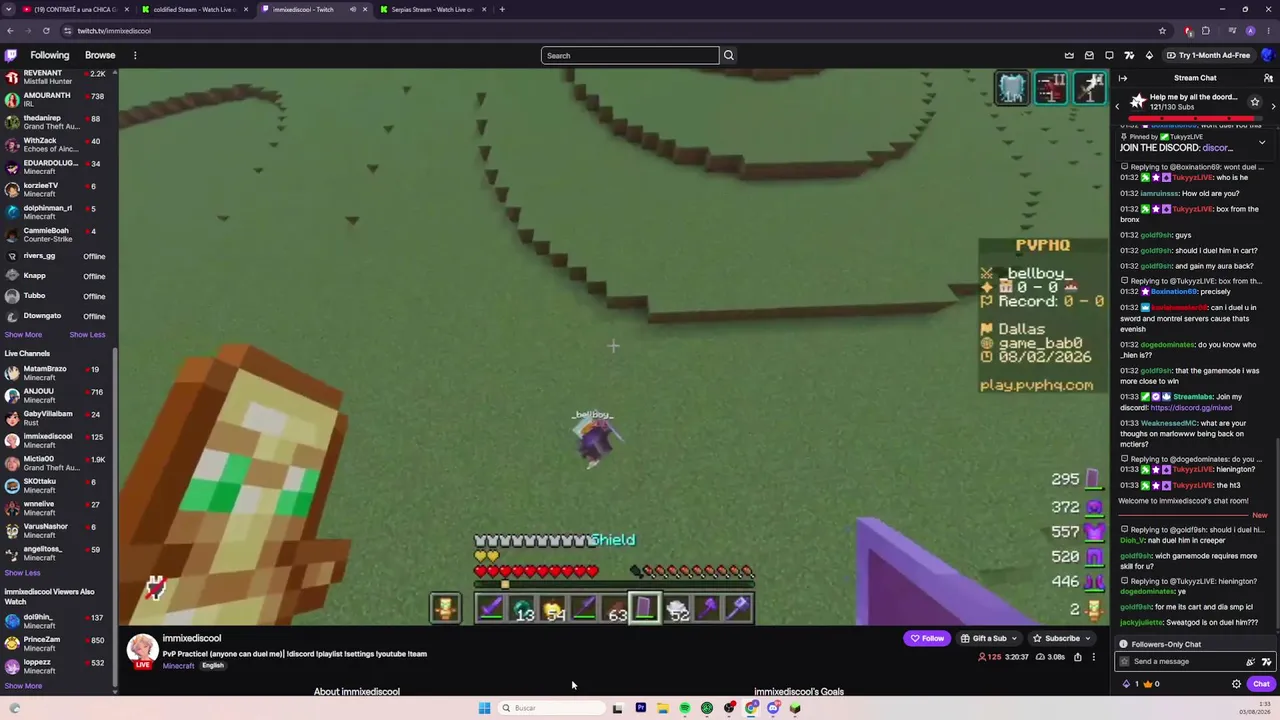Go to the next goal in chat header
1280x720 pixels.
pyautogui.click(x=1273, y=106)
